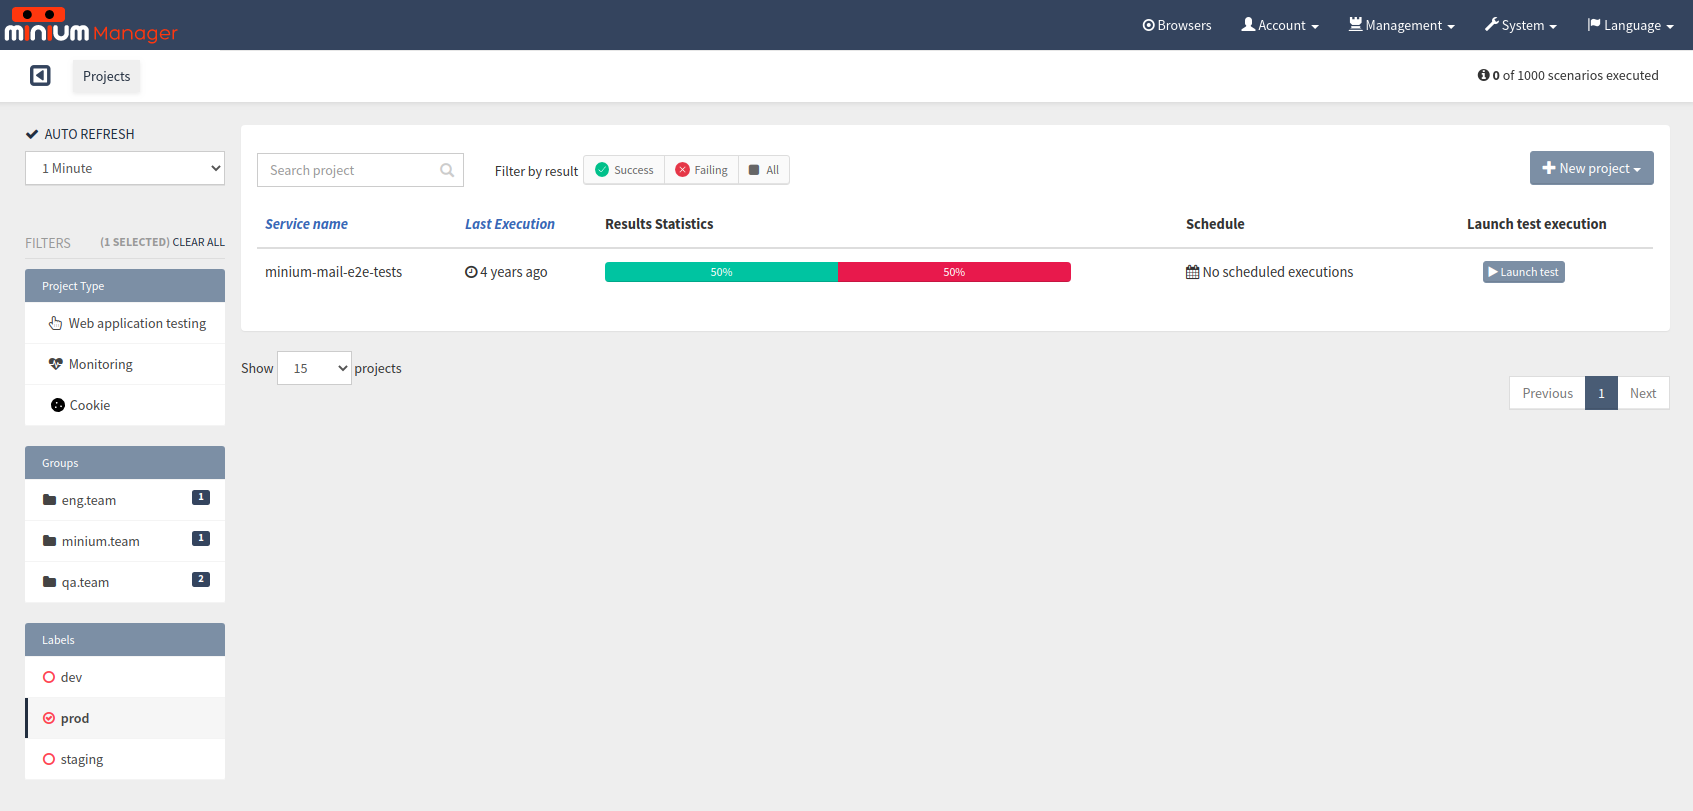Filter by Web application testing type
This screenshot has width=1693, height=811.
tap(125, 323)
